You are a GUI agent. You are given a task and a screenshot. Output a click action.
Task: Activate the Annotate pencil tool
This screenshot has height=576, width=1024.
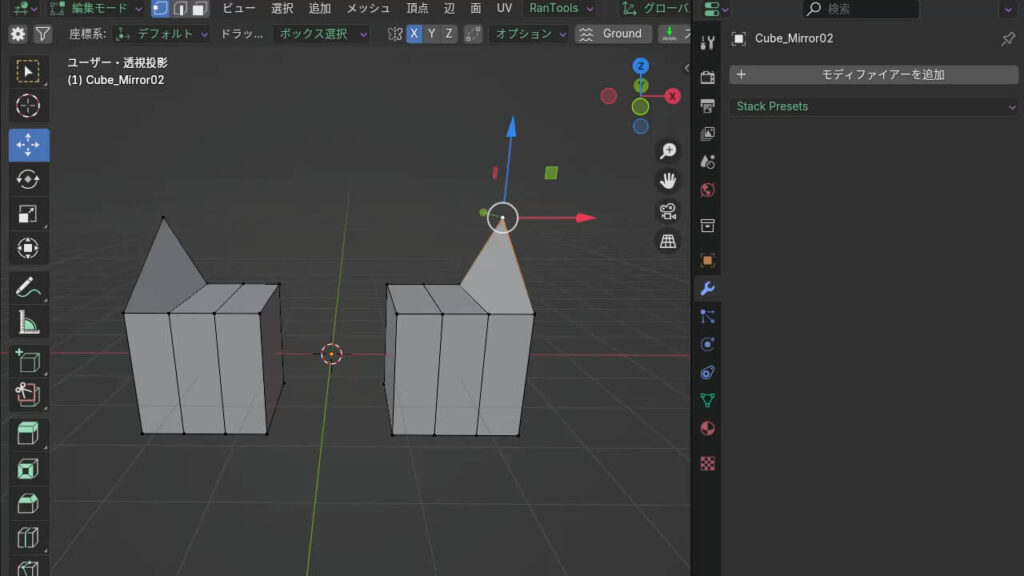tap(28, 288)
